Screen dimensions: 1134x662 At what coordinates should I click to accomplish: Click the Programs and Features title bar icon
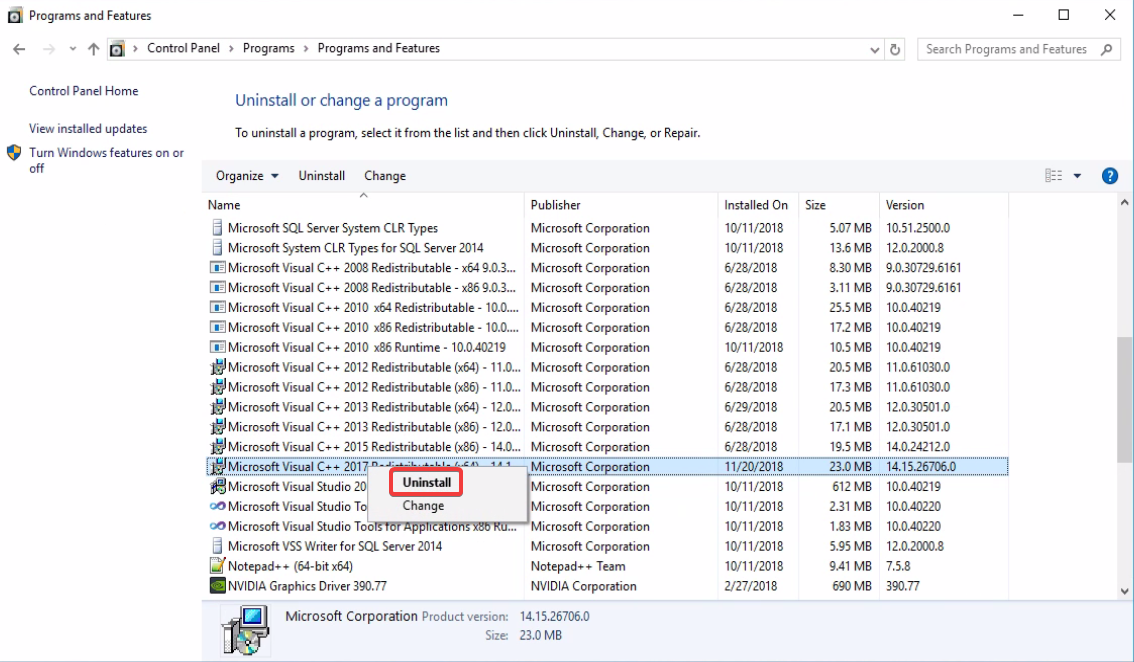pos(14,15)
